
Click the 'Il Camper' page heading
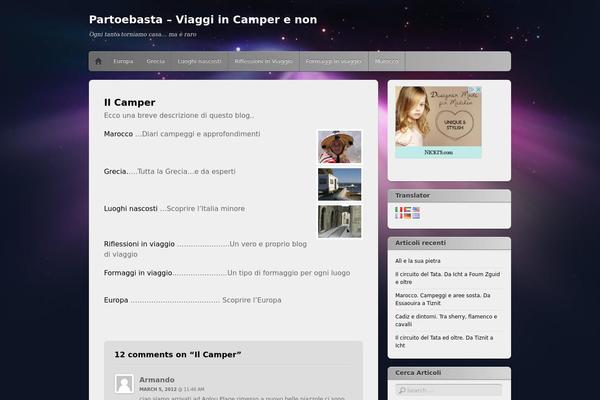pos(129,103)
